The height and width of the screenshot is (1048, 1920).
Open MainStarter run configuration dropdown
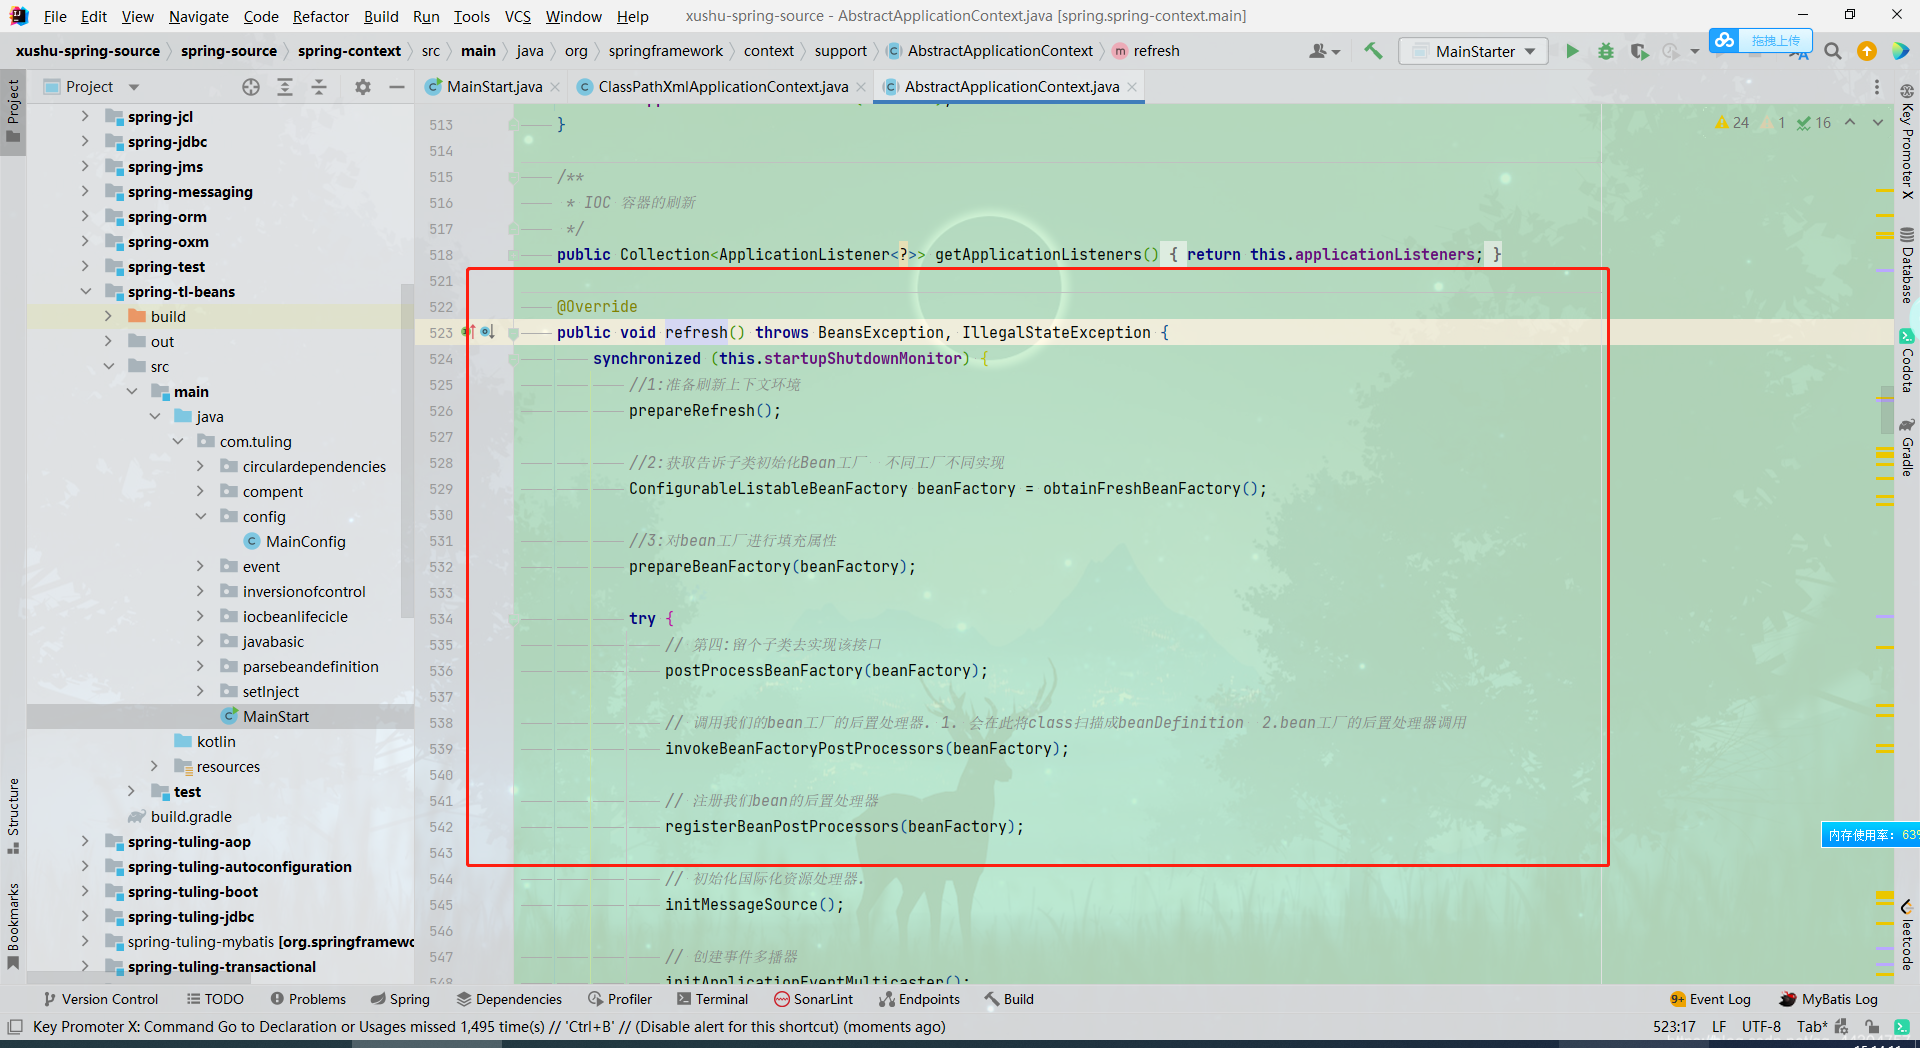1474,51
